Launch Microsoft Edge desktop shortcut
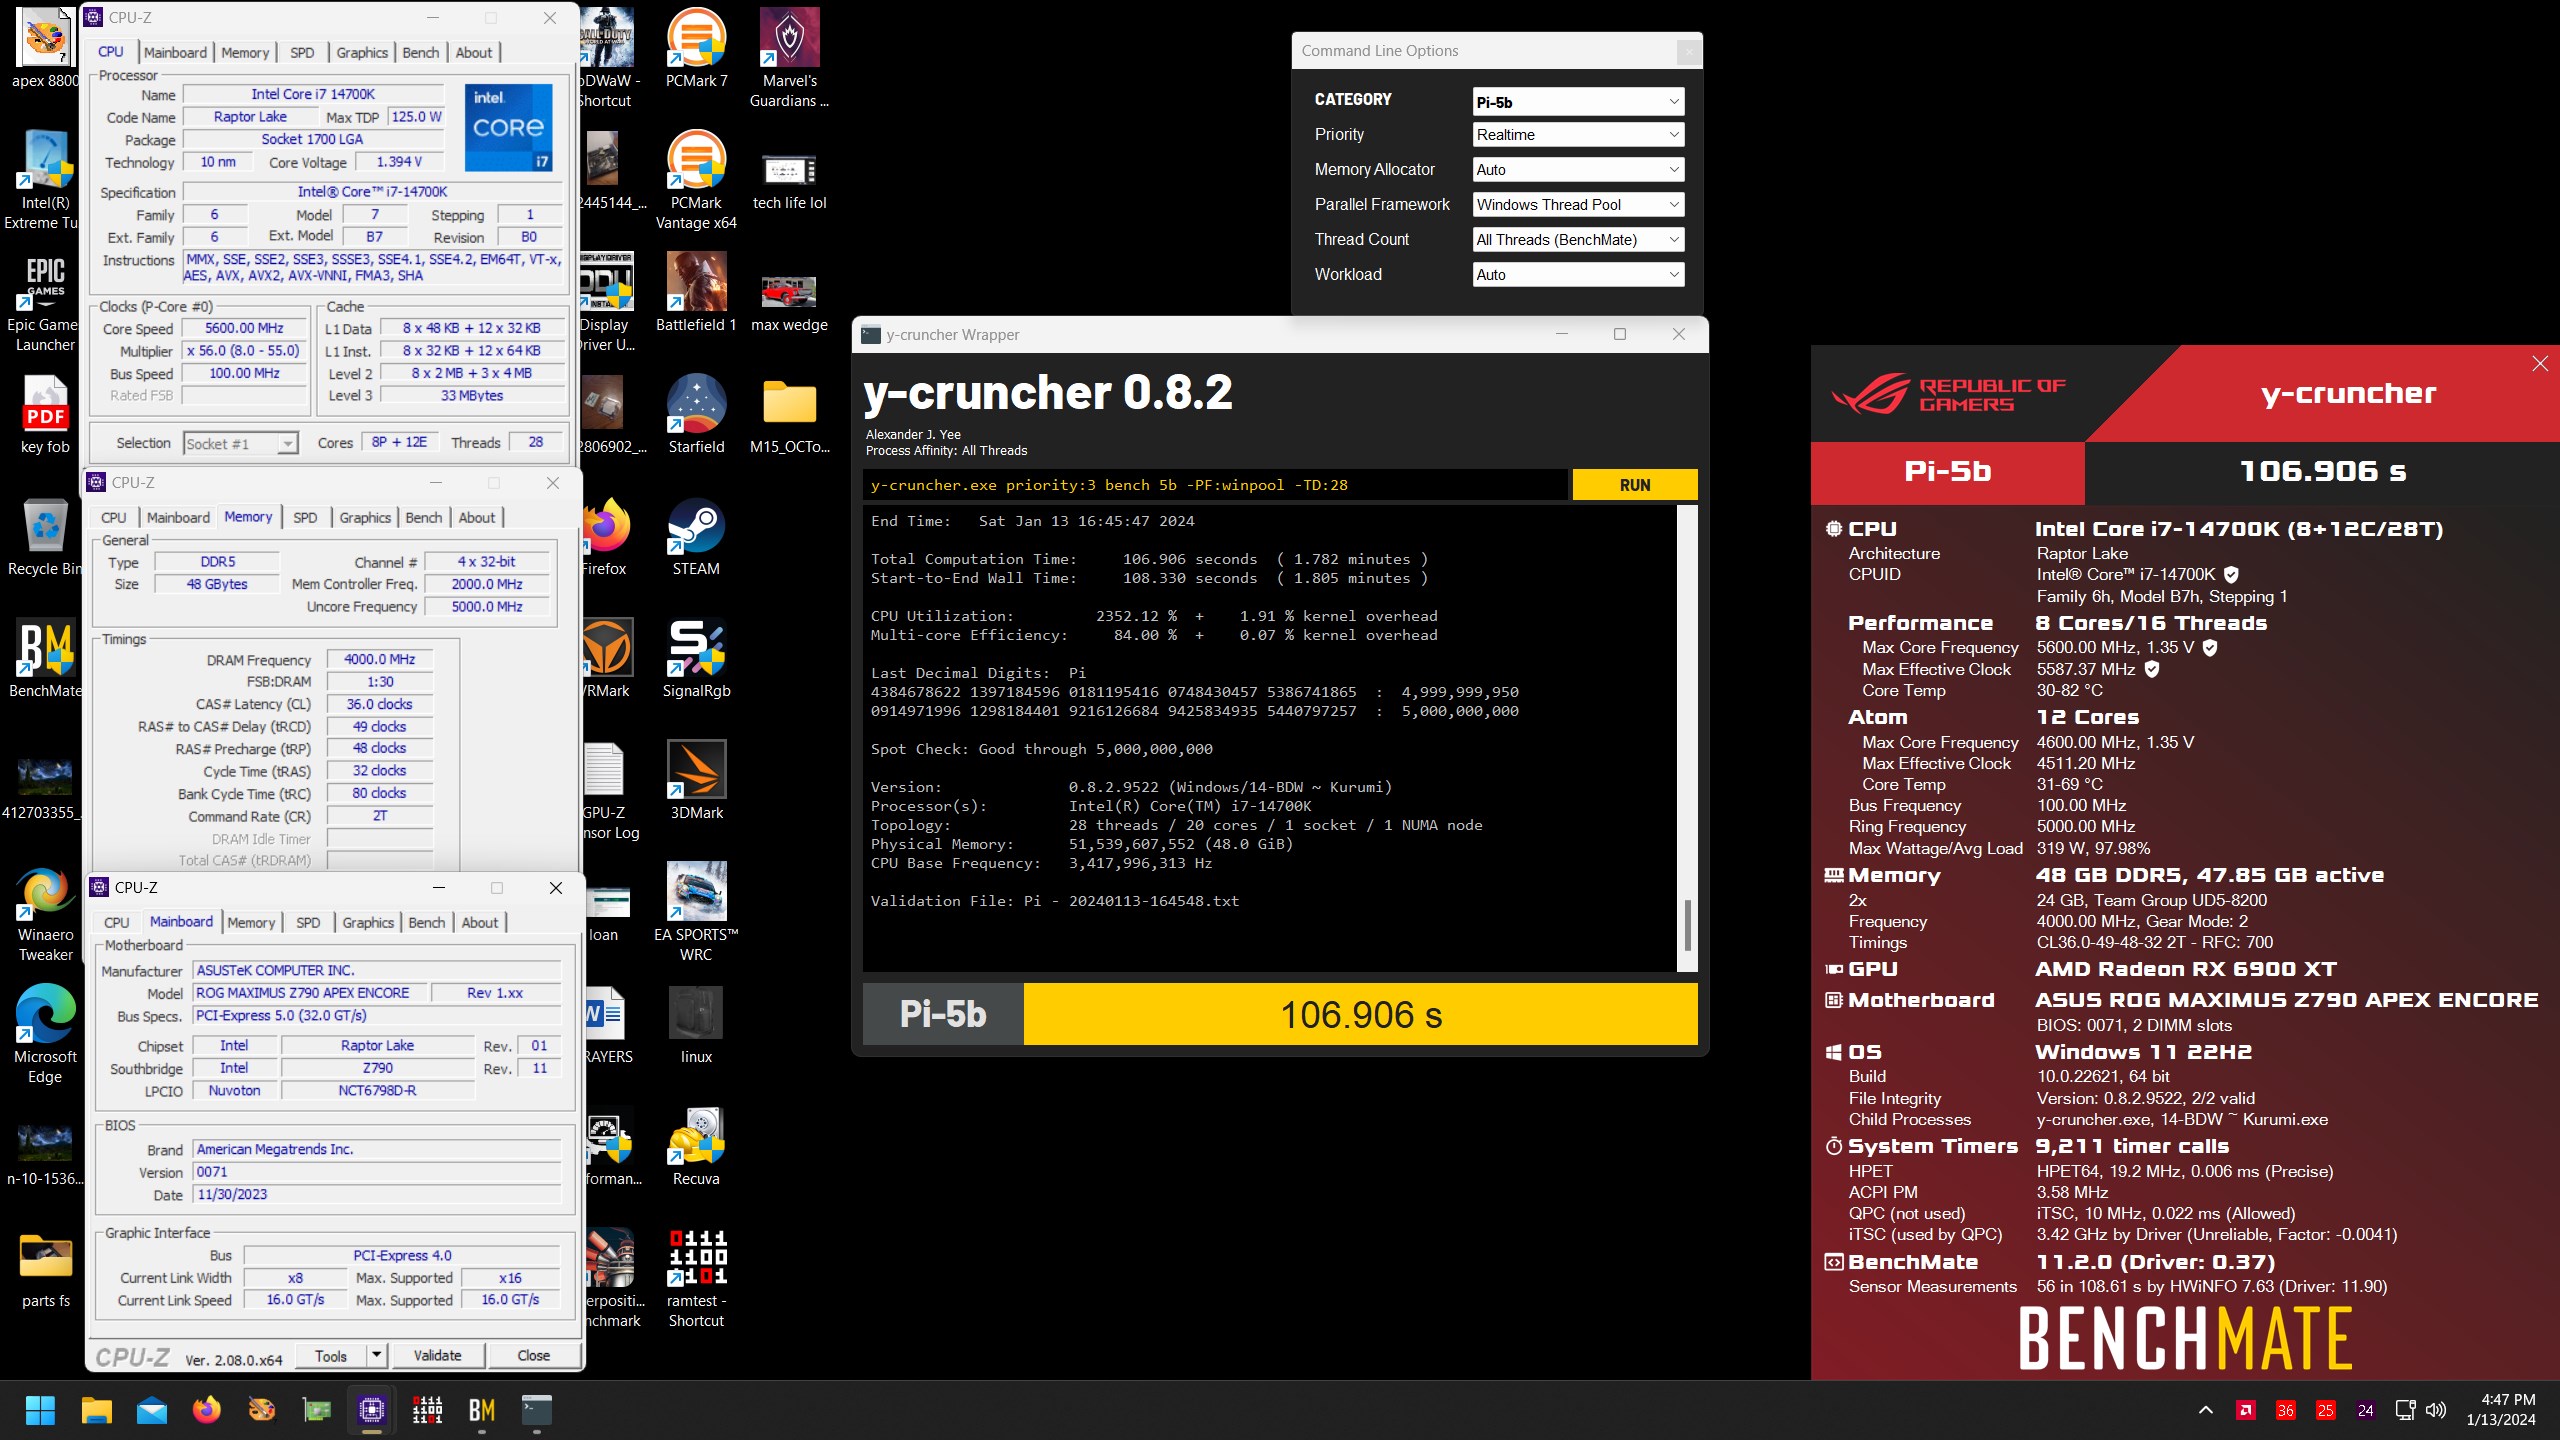This screenshot has width=2560, height=1440. [x=45, y=1034]
